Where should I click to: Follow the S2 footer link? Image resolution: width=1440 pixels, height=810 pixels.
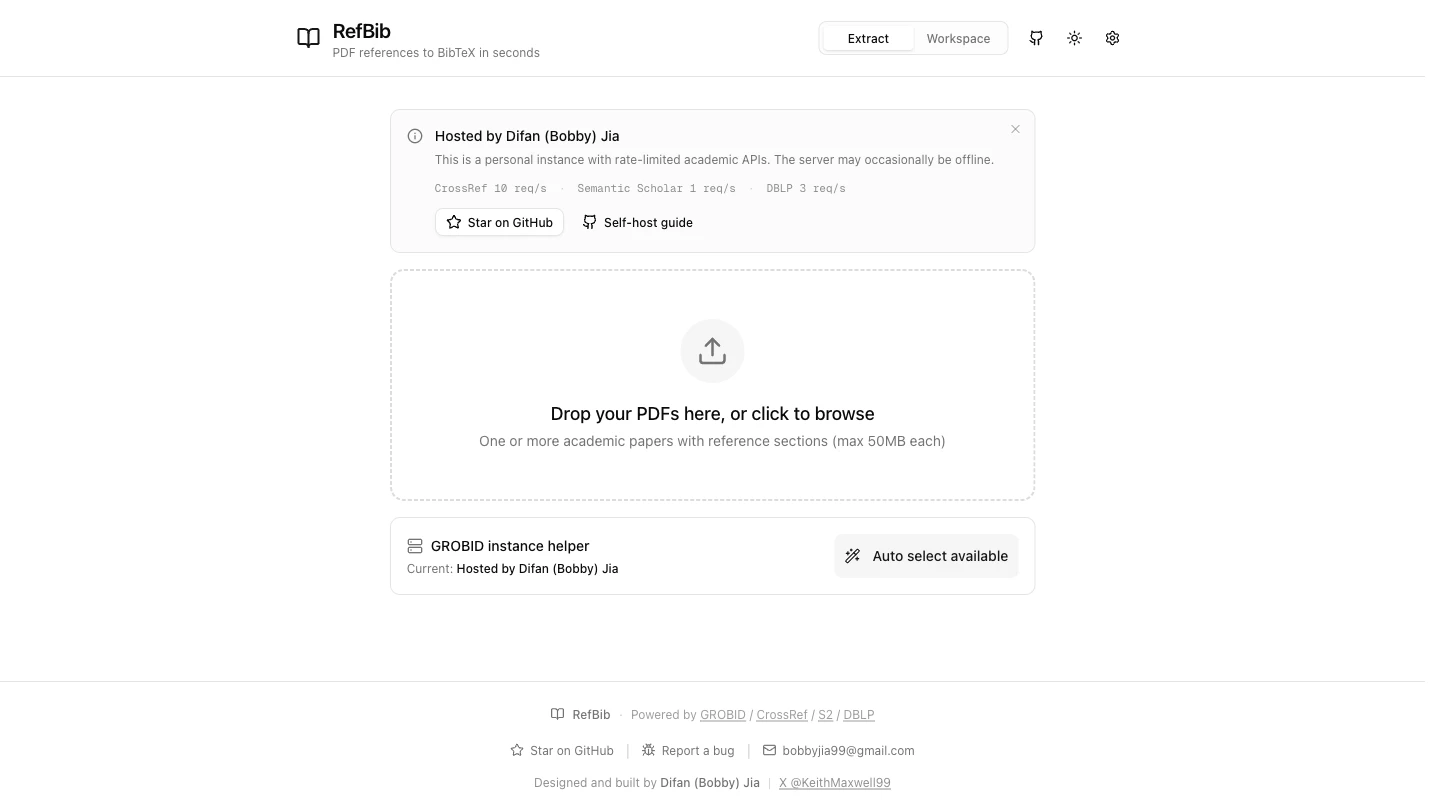[x=825, y=715]
